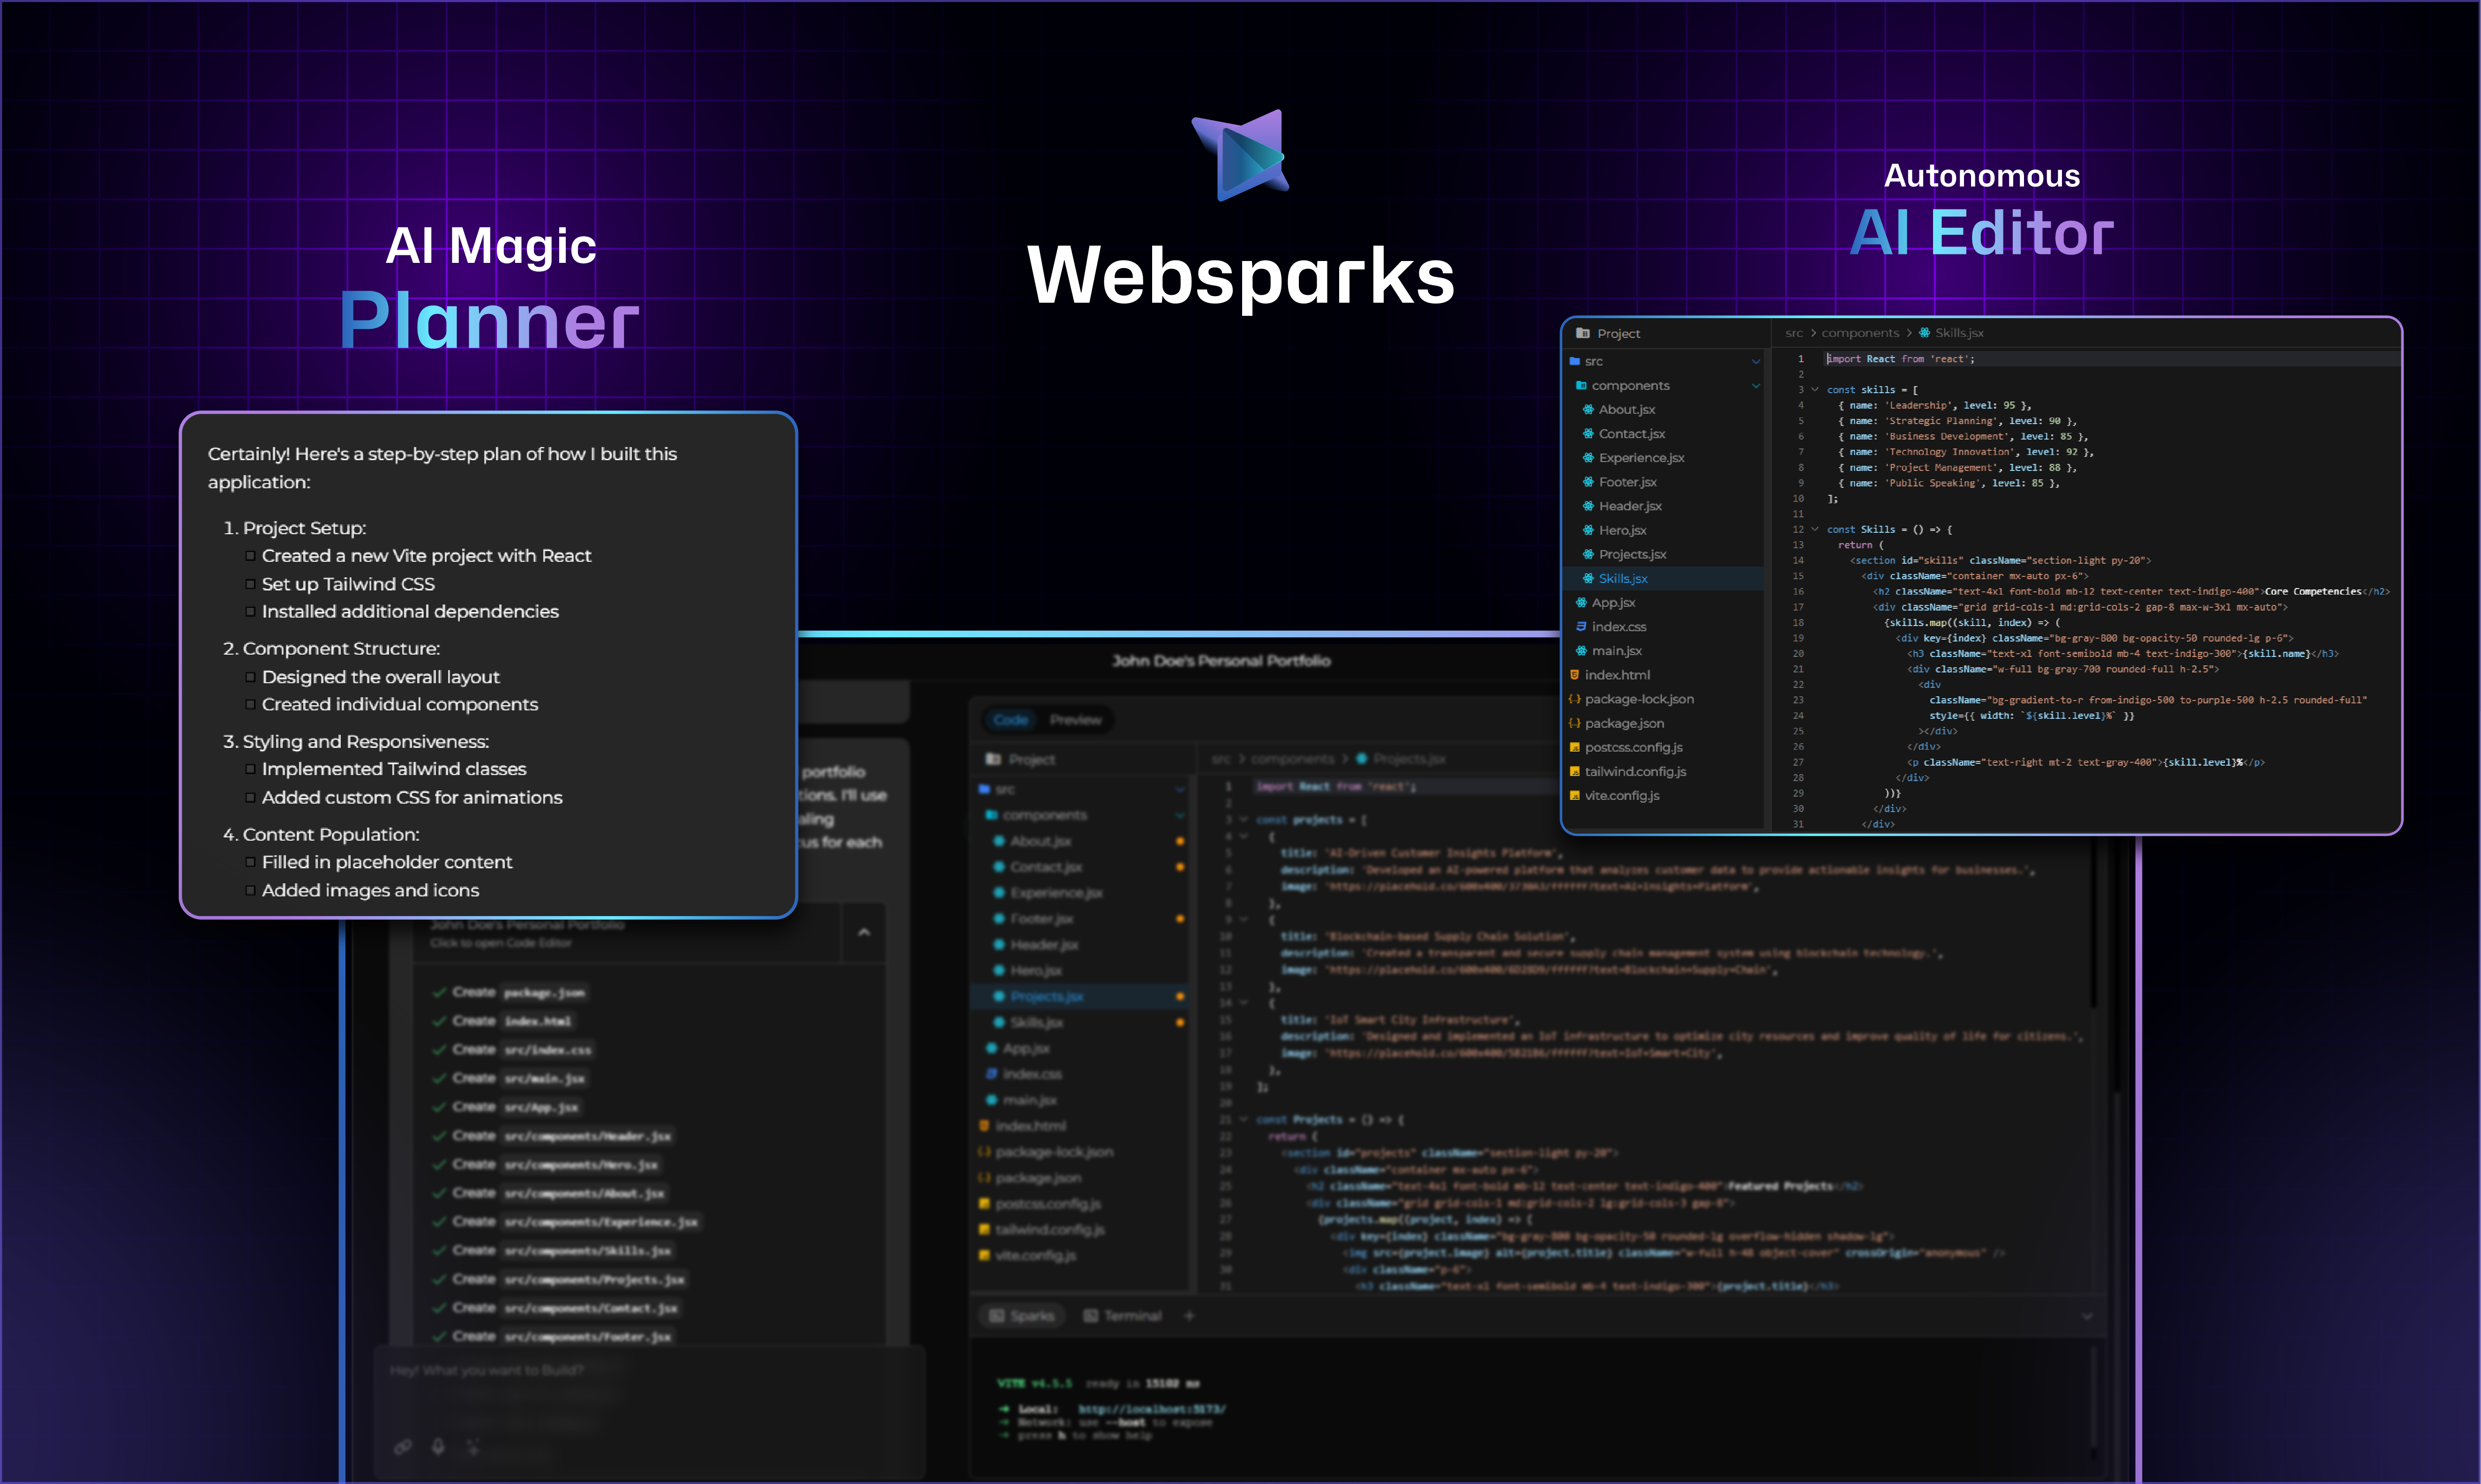Image resolution: width=2481 pixels, height=1484 pixels.
Task: Click the attach link icon in the chat box
Action: coord(403,1446)
